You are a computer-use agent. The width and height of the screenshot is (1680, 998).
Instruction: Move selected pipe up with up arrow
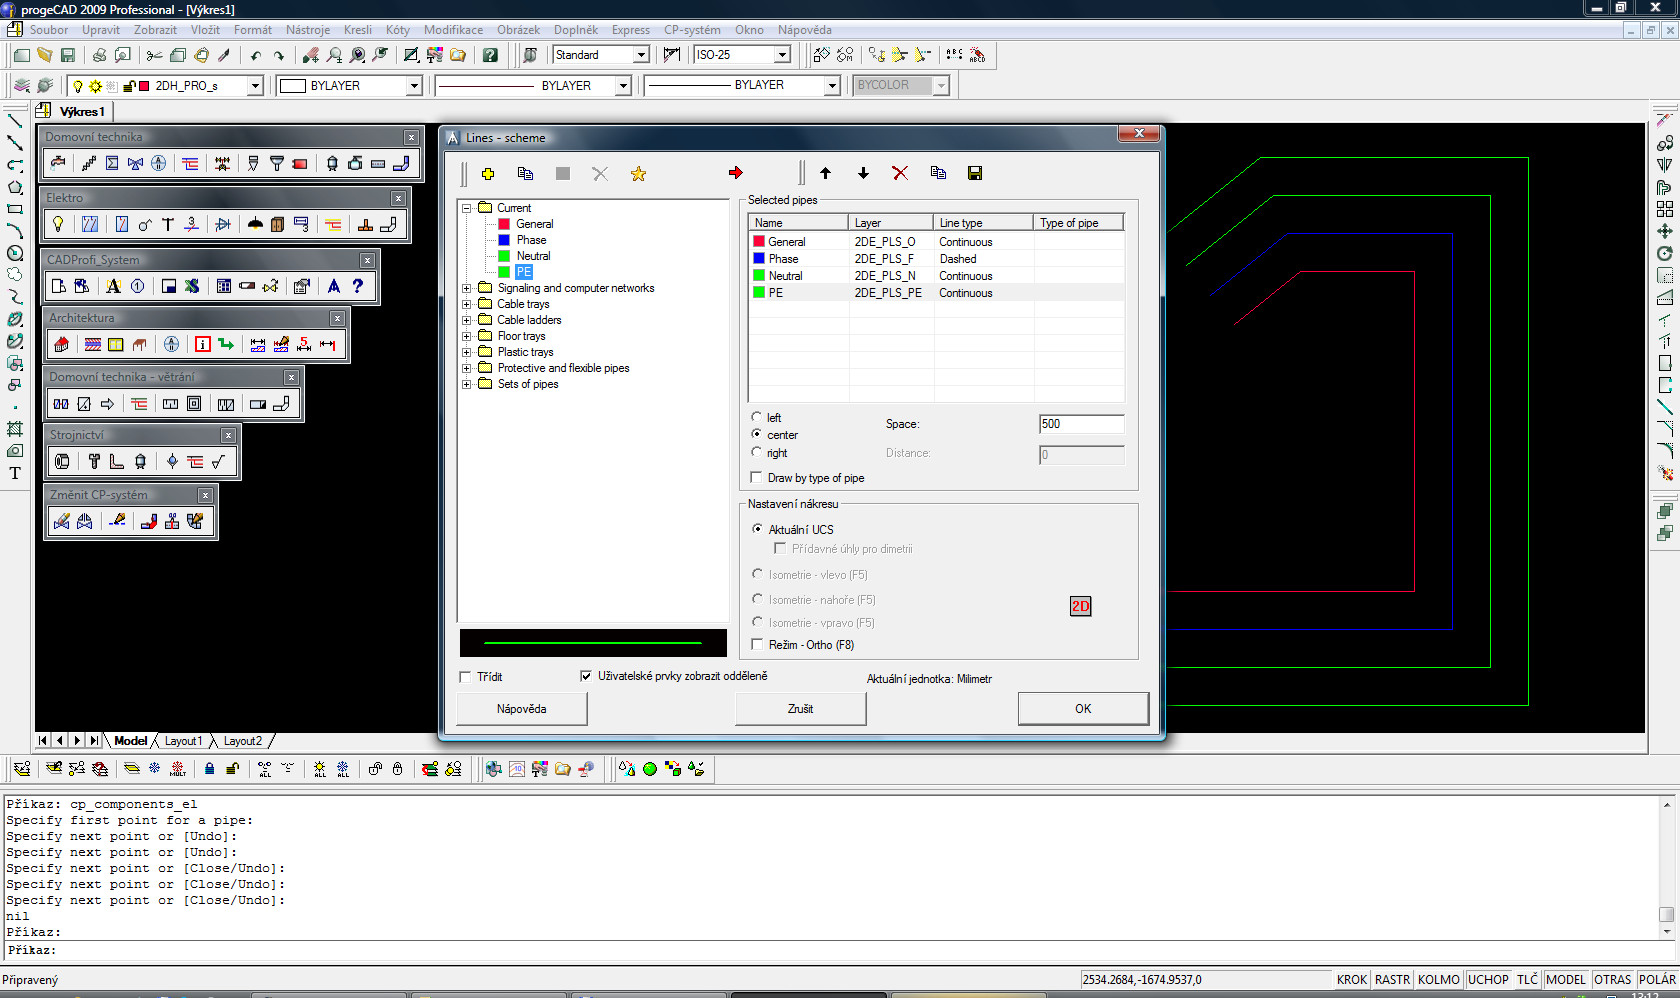click(825, 173)
